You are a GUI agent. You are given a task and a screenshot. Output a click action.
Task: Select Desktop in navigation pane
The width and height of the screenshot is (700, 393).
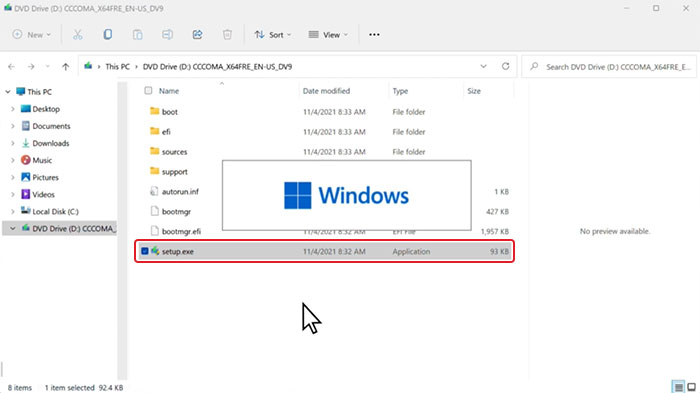point(46,109)
